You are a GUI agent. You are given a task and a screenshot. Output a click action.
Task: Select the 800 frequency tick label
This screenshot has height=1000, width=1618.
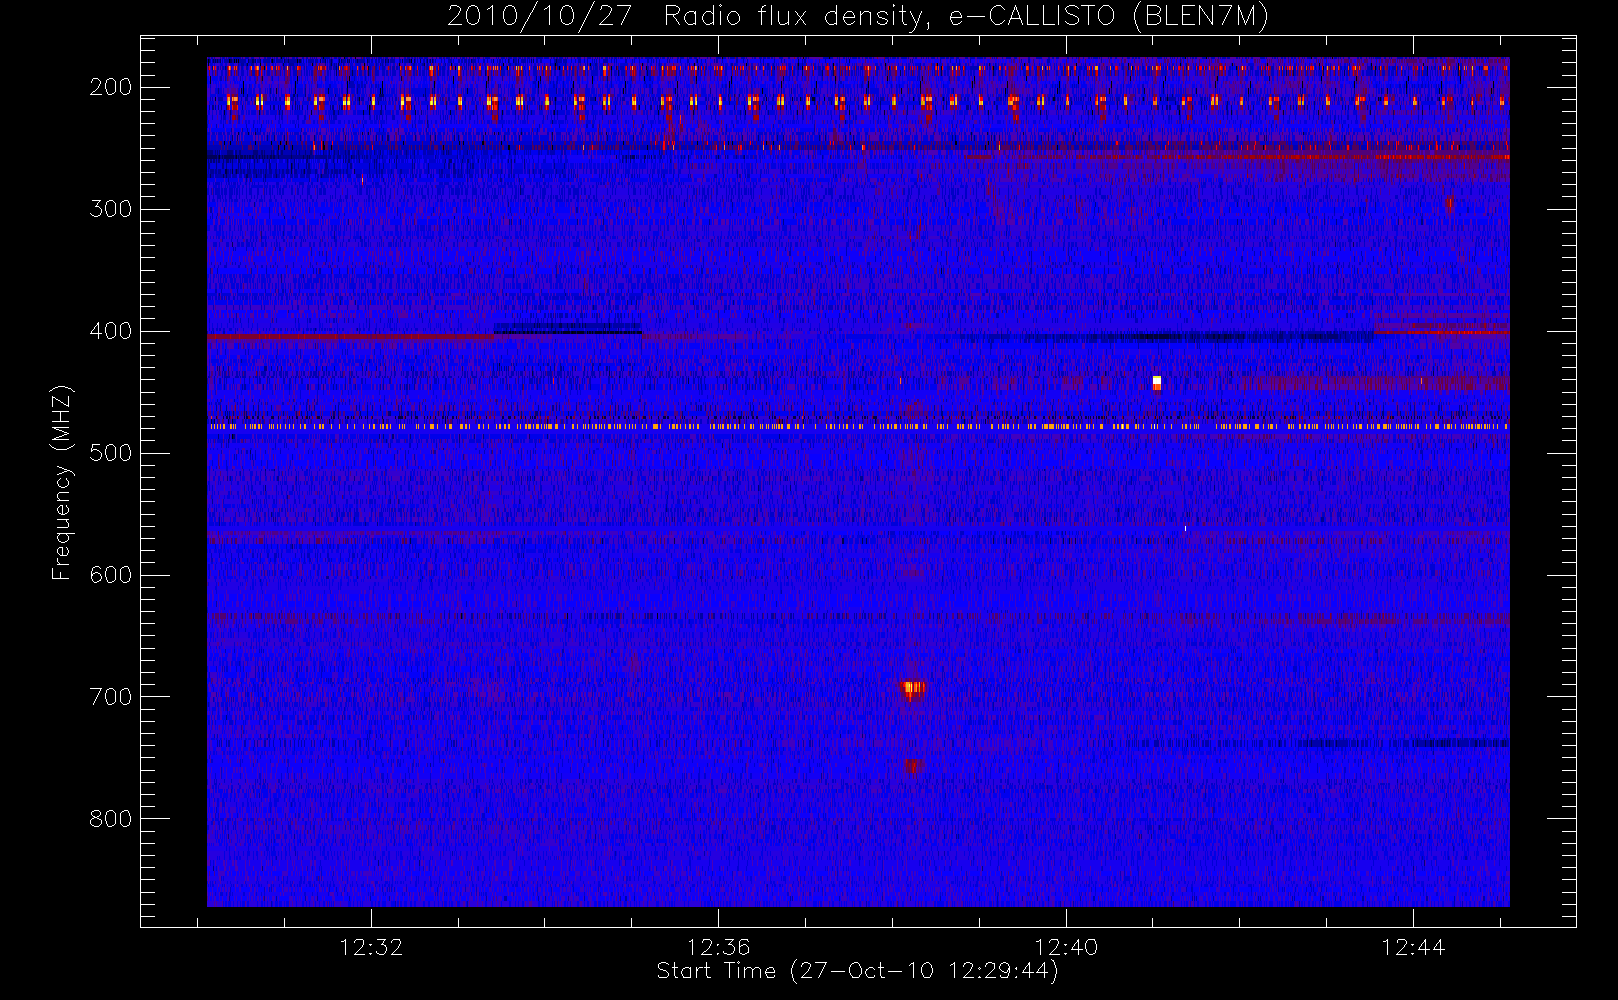[111, 819]
